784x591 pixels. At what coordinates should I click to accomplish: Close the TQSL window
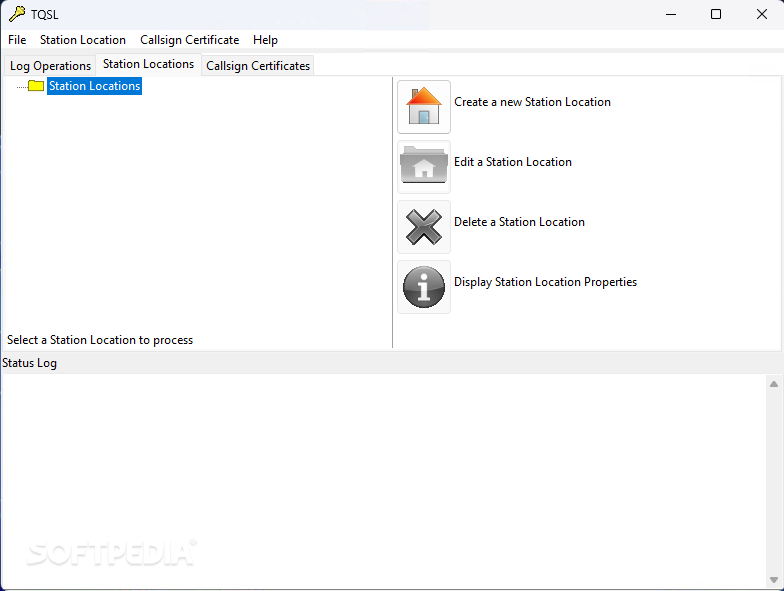(762, 14)
